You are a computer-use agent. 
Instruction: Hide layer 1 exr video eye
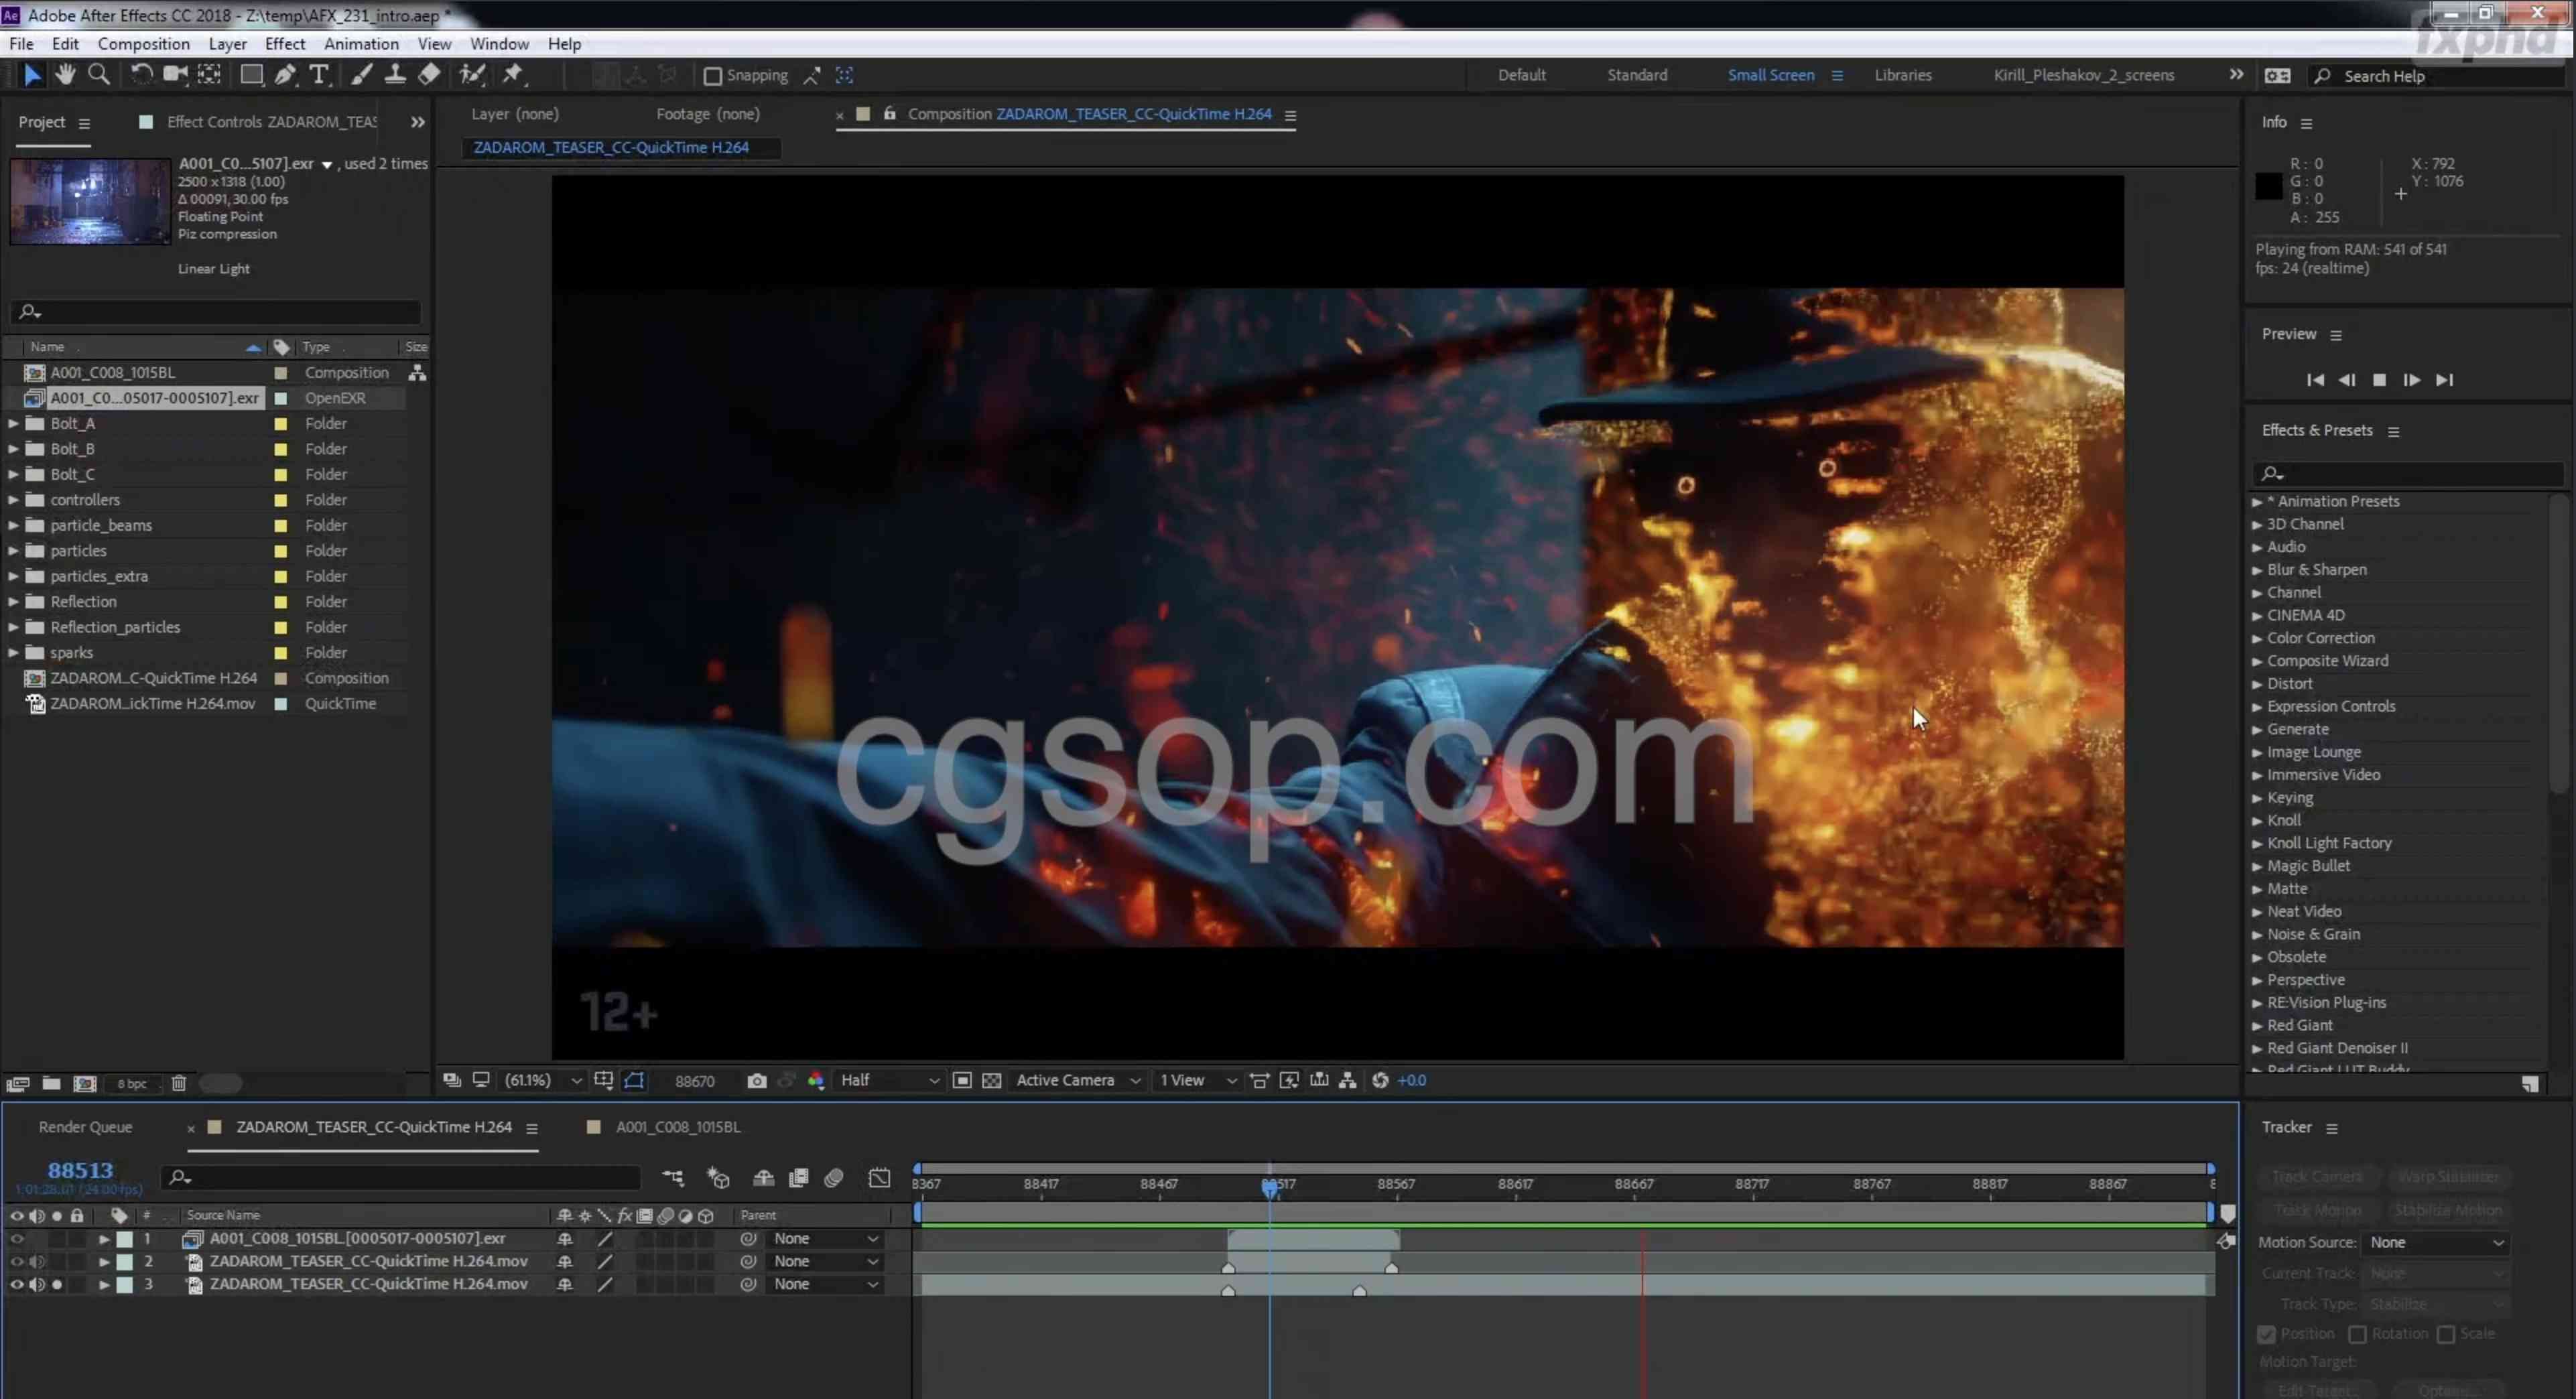(x=16, y=1239)
